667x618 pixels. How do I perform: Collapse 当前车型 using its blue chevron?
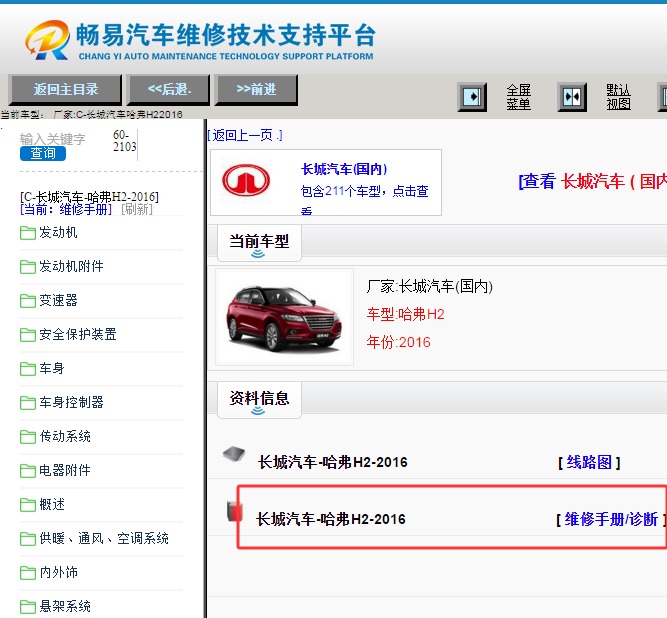[258, 254]
